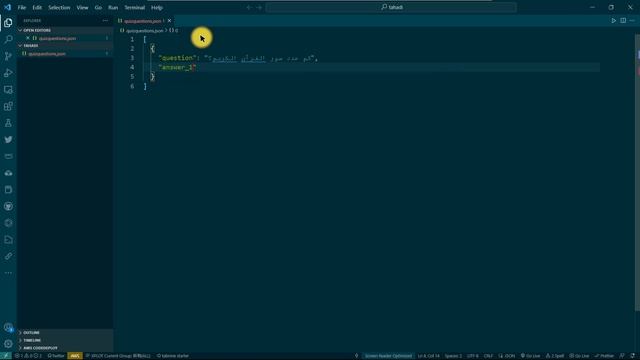Close quizquestions.json in Open Editors list
640x360 pixels.
coord(28,38)
